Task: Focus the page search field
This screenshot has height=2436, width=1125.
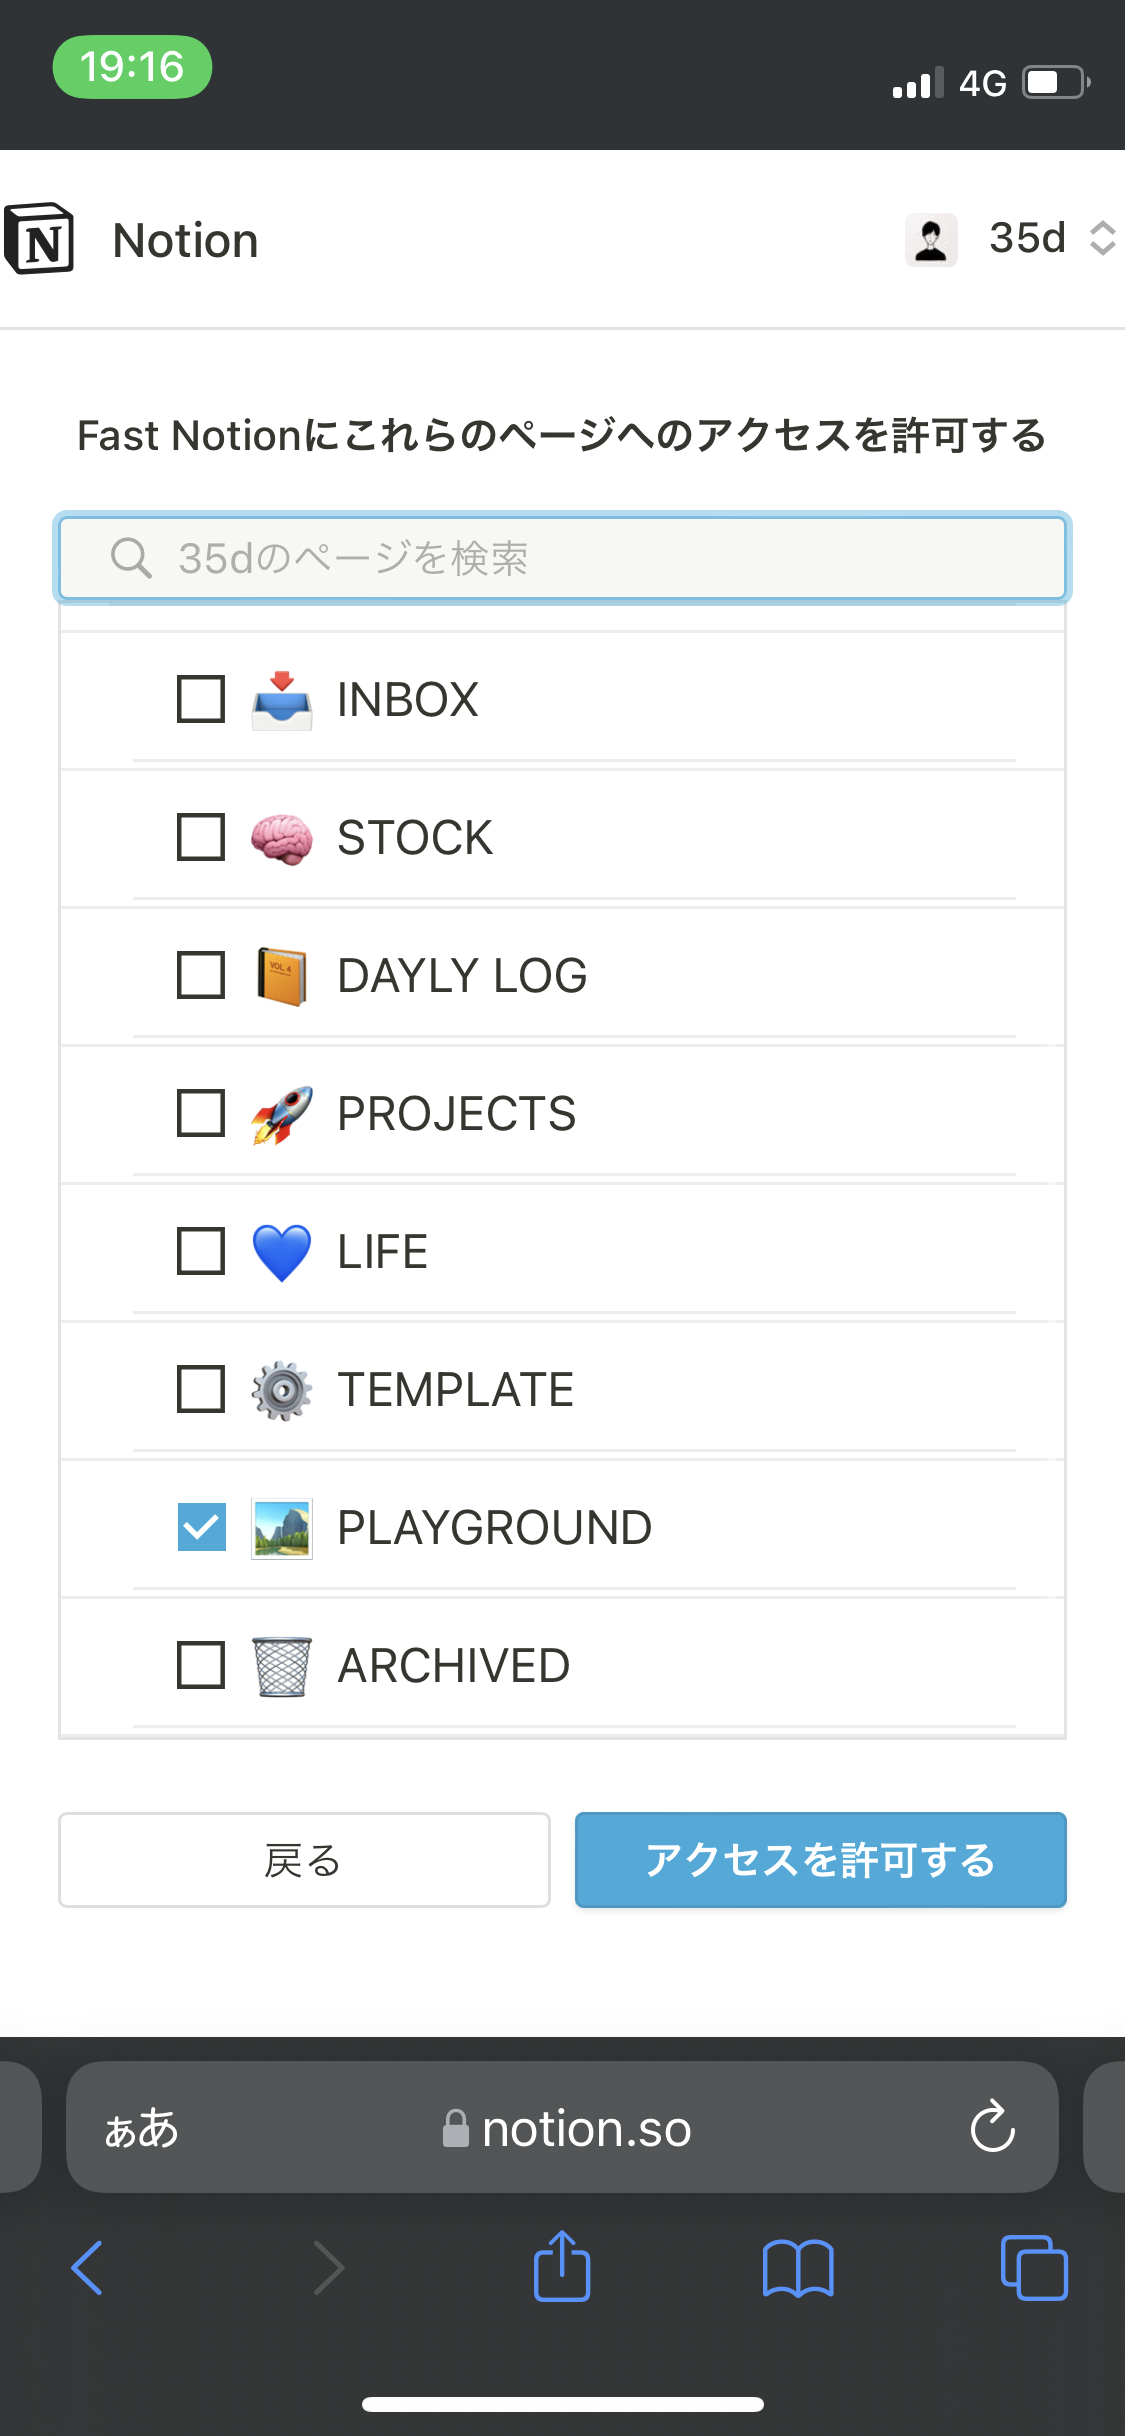Action: click(562, 558)
